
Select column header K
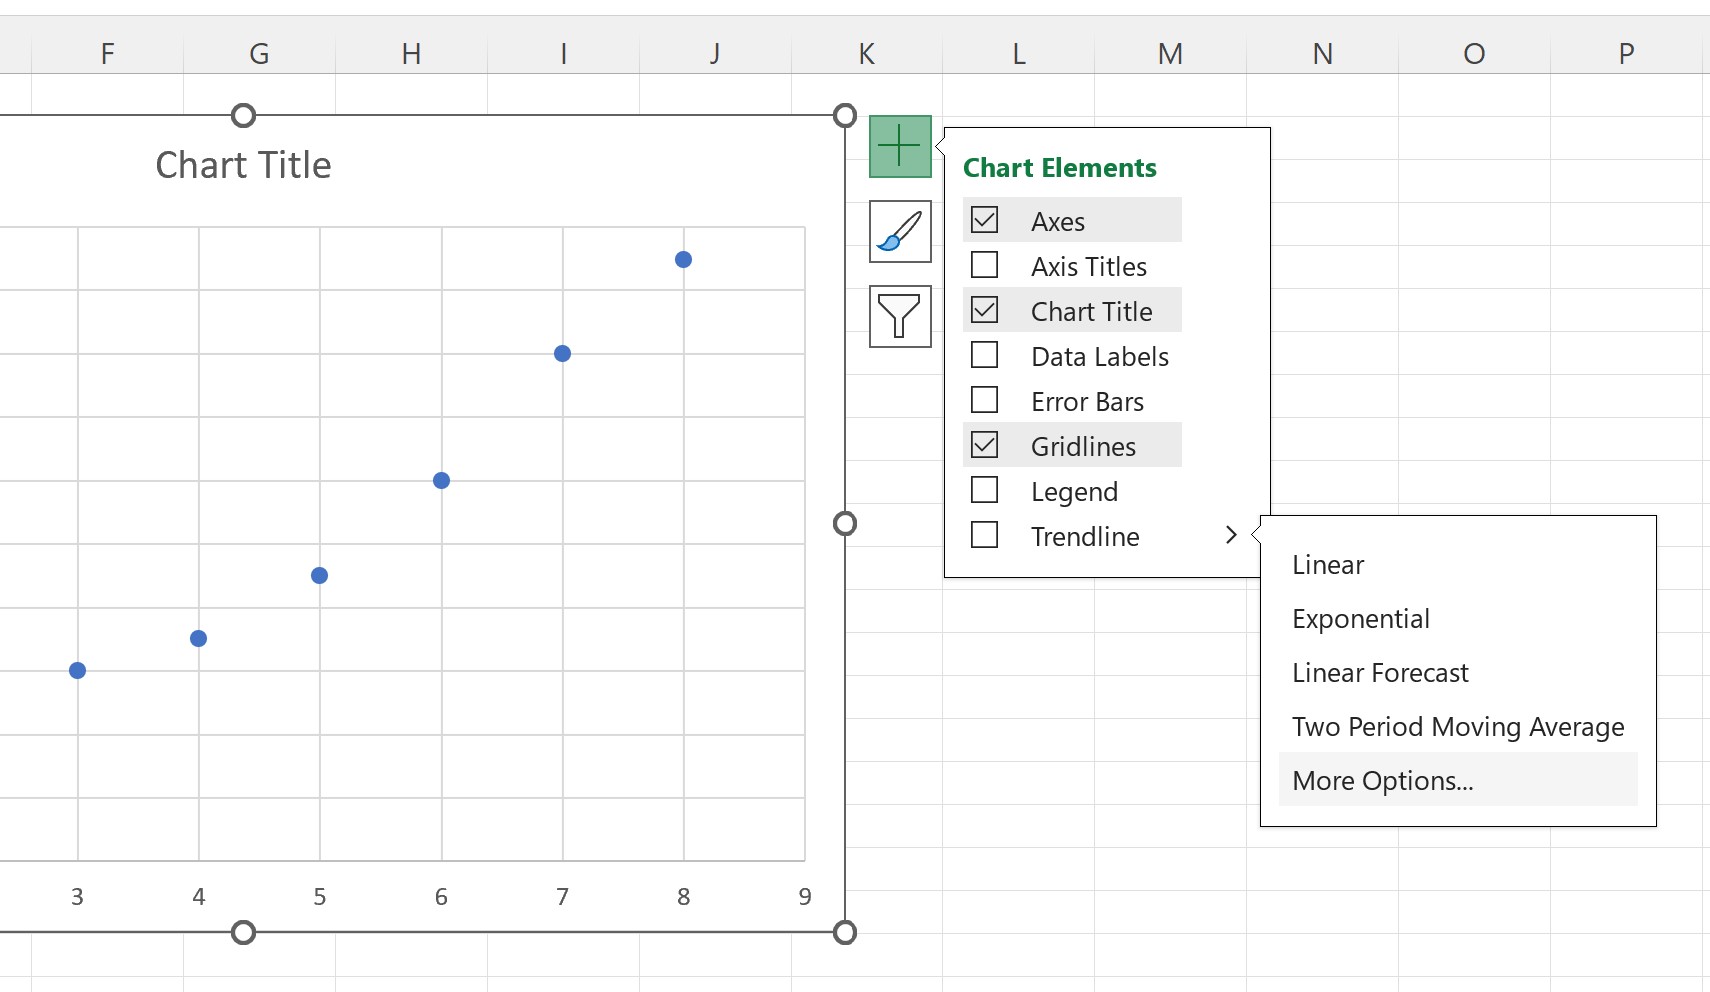click(866, 53)
